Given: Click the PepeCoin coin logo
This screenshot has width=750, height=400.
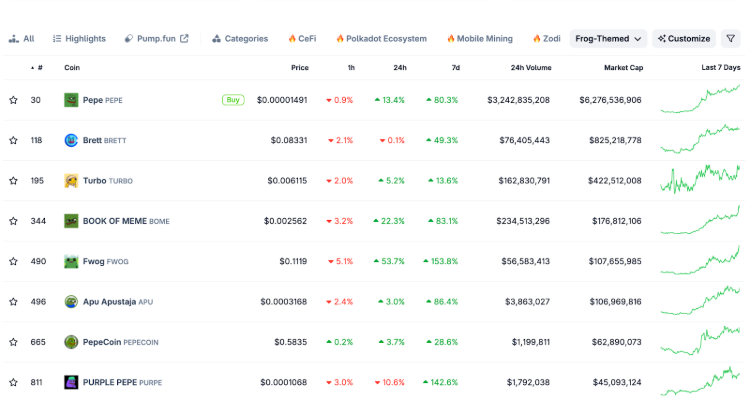Looking at the screenshot, I should [71, 342].
